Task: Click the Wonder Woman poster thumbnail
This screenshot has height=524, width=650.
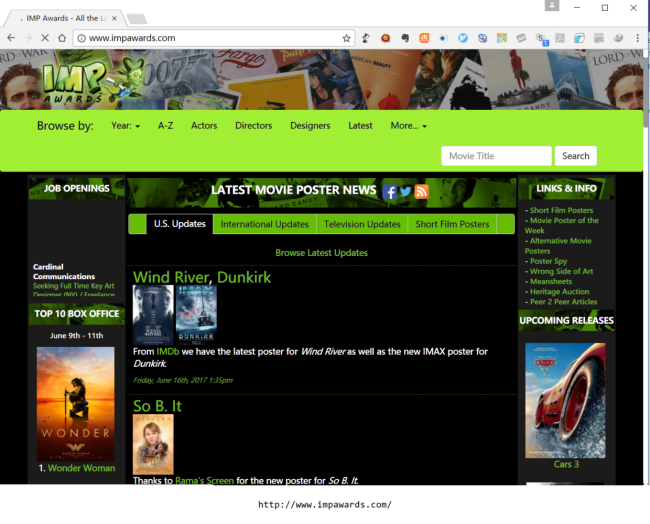Action: (x=75, y=403)
